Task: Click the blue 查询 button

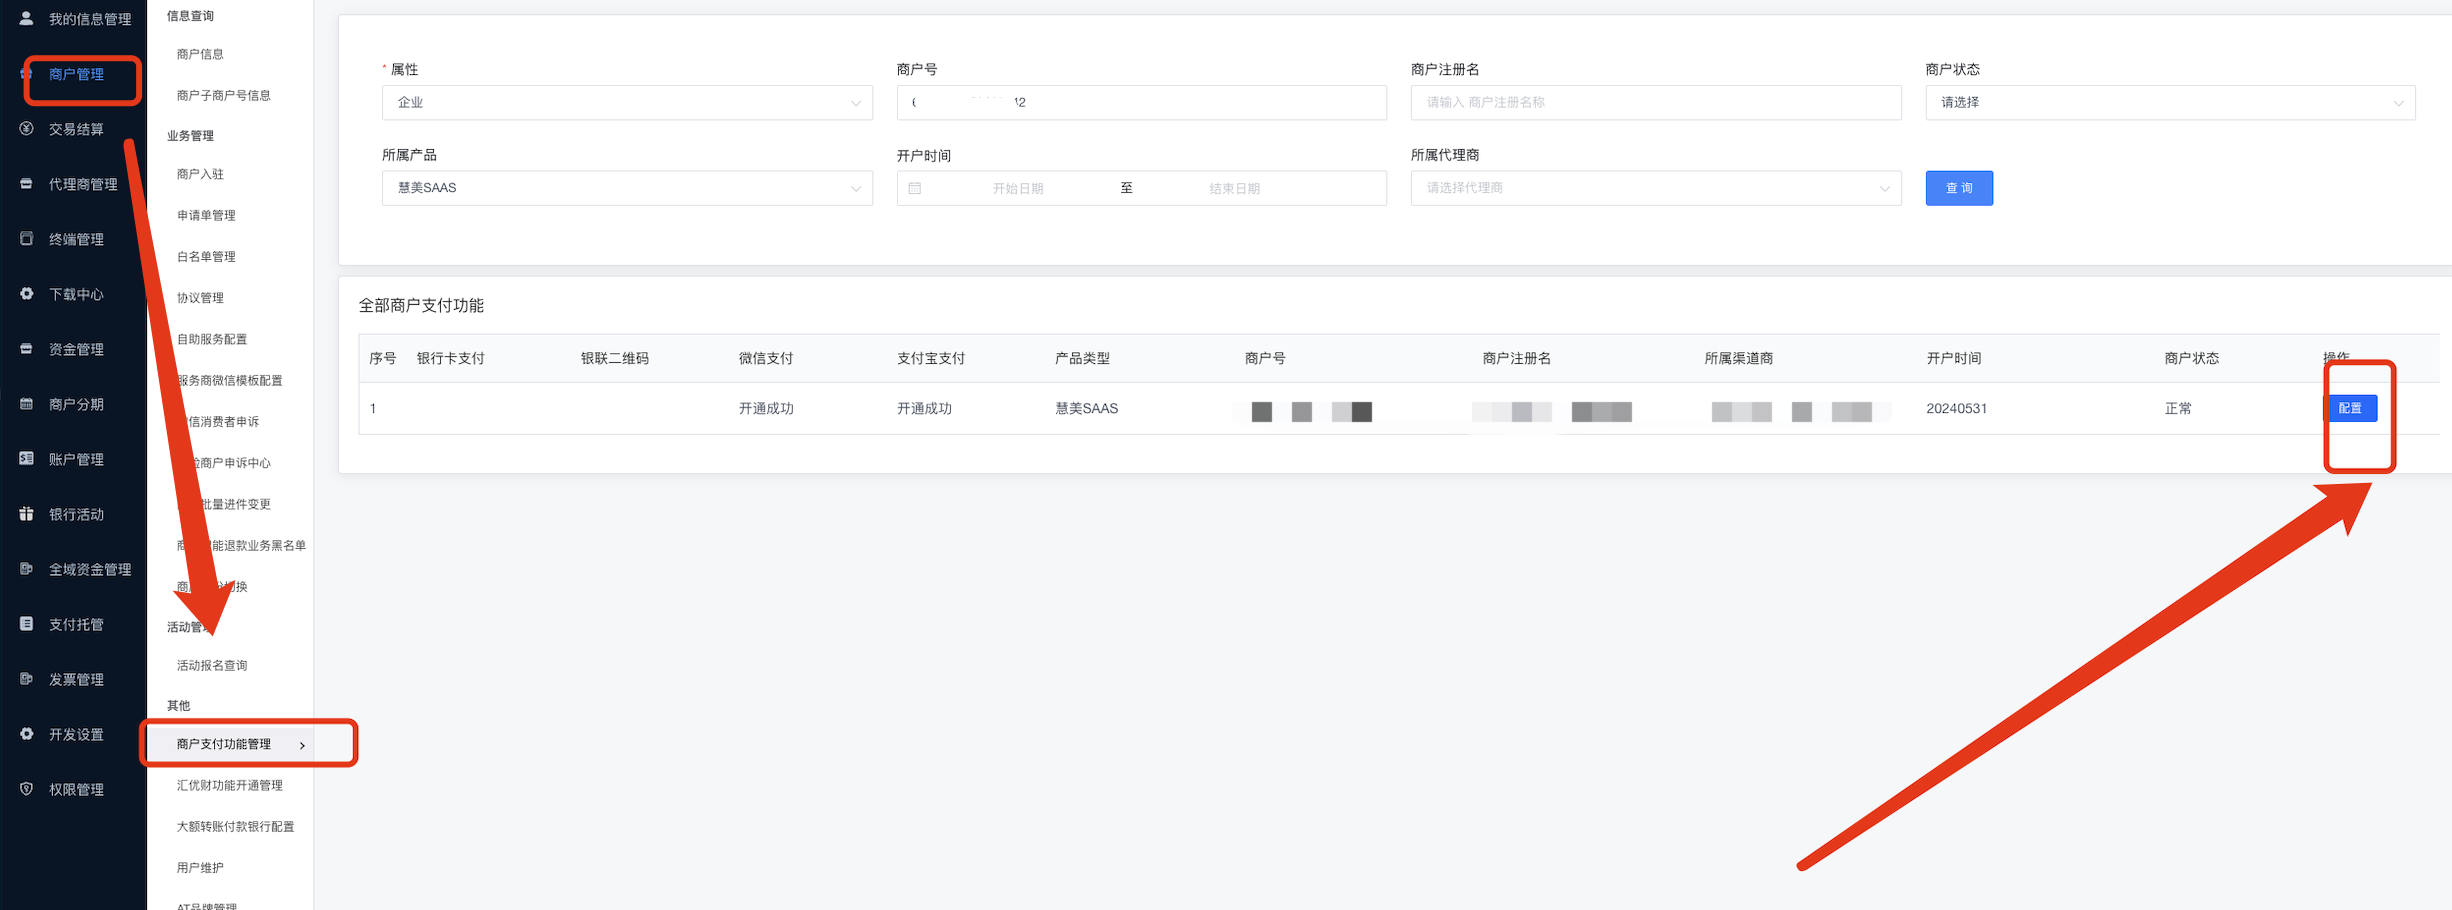Action: pos(1958,188)
